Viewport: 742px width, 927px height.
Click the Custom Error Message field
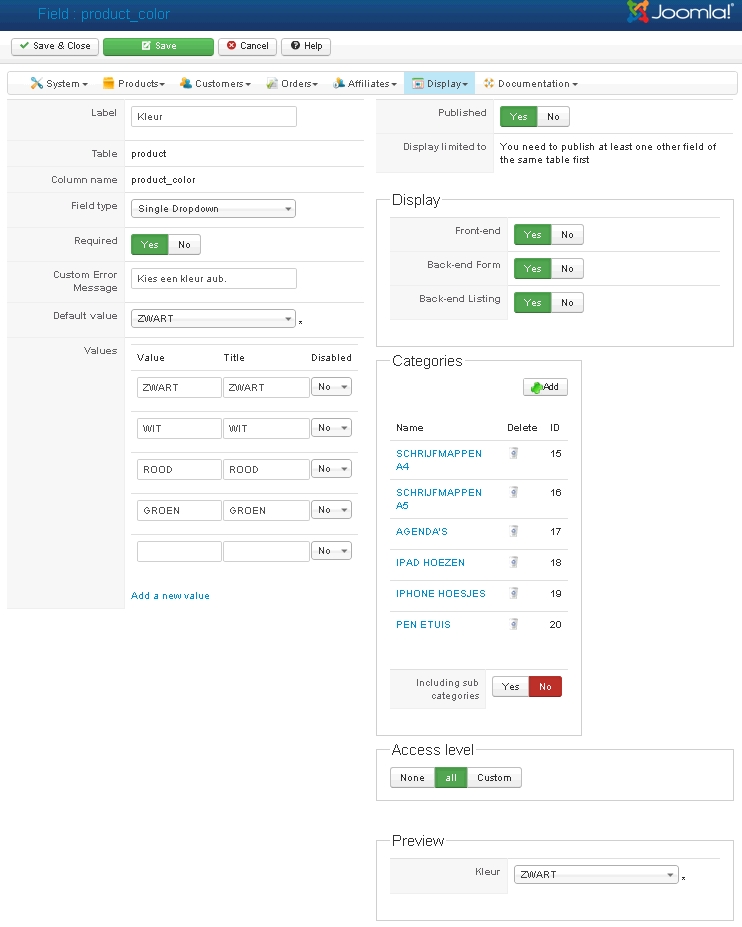[x=213, y=278]
